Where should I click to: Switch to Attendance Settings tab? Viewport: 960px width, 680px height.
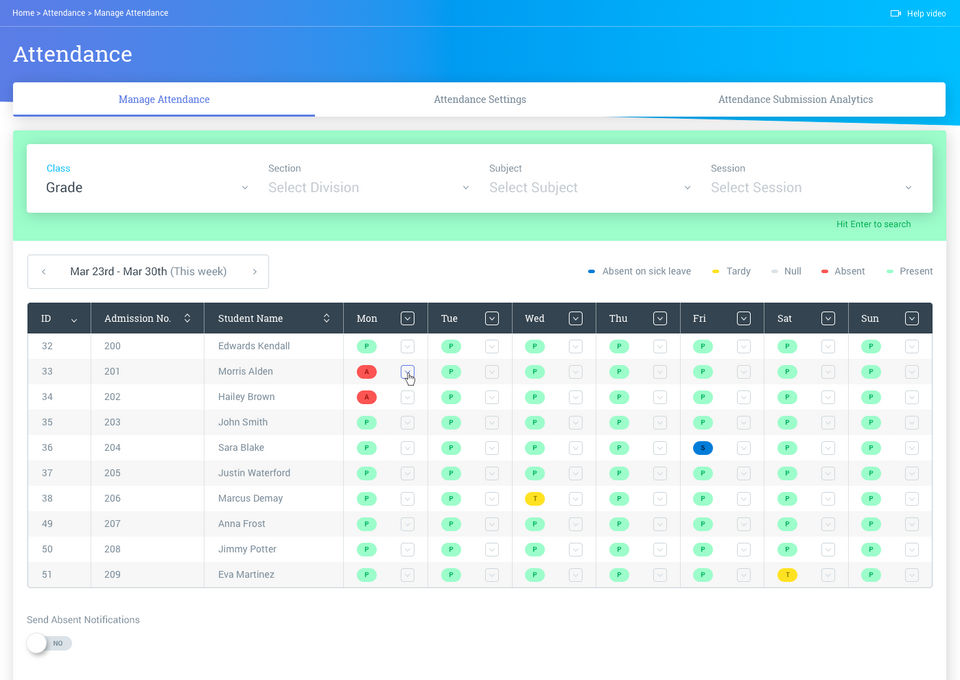tap(479, 100)
